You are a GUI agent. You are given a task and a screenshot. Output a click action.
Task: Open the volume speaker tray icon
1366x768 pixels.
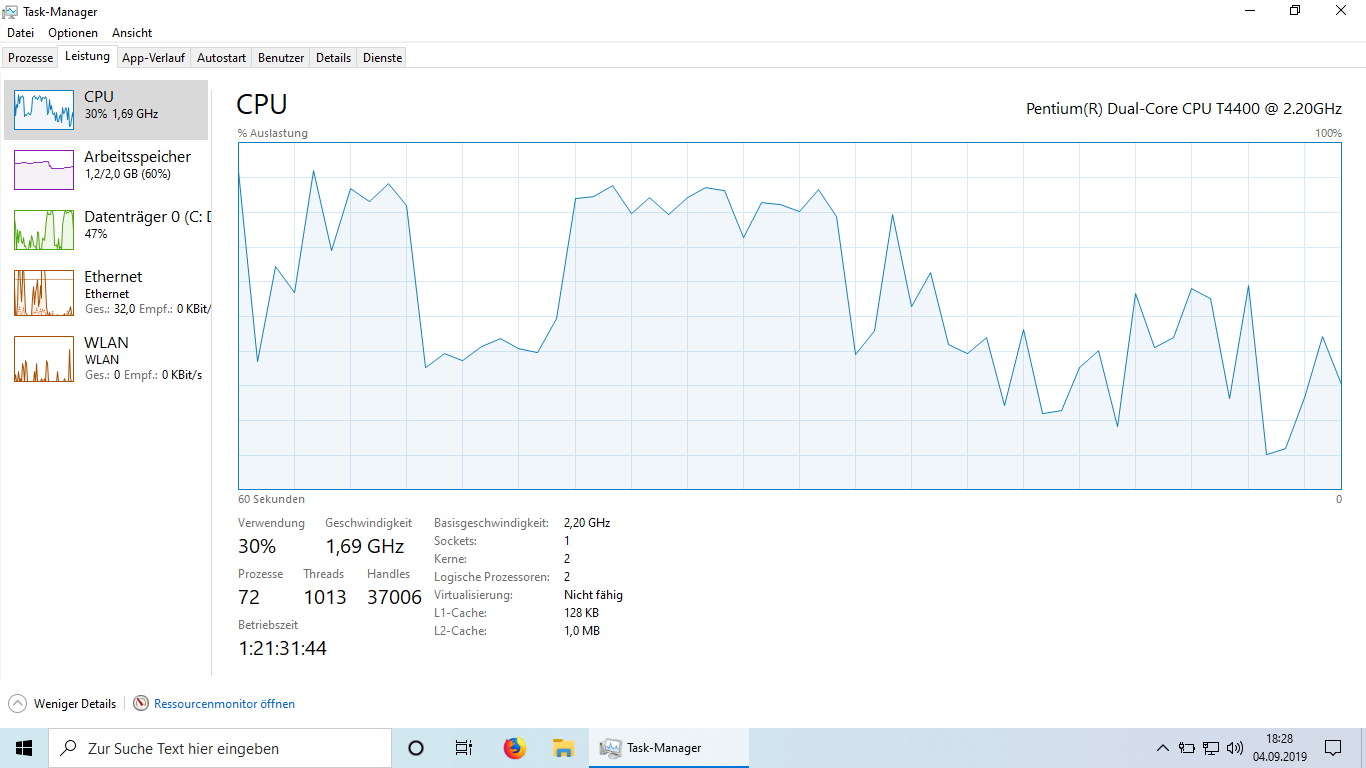[x=1235, y=748]
